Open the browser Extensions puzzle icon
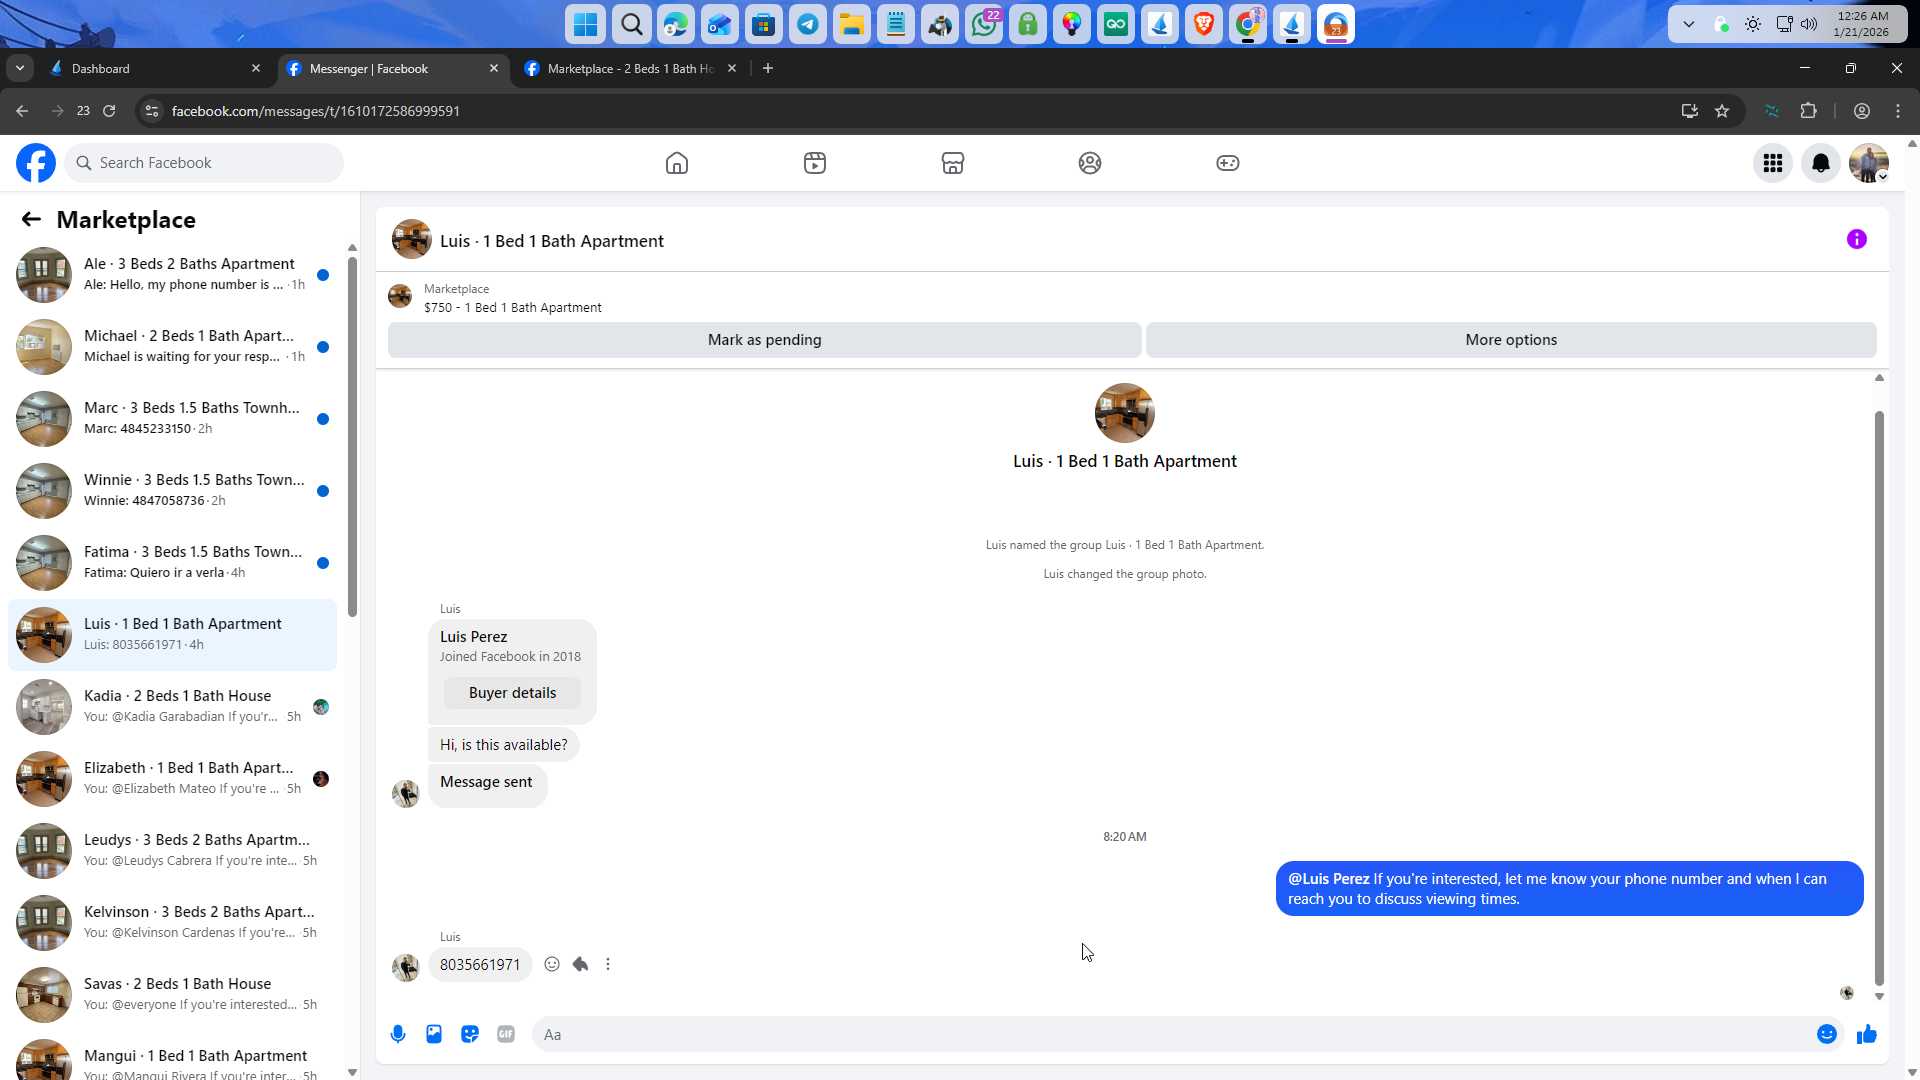 [1809, 111]
